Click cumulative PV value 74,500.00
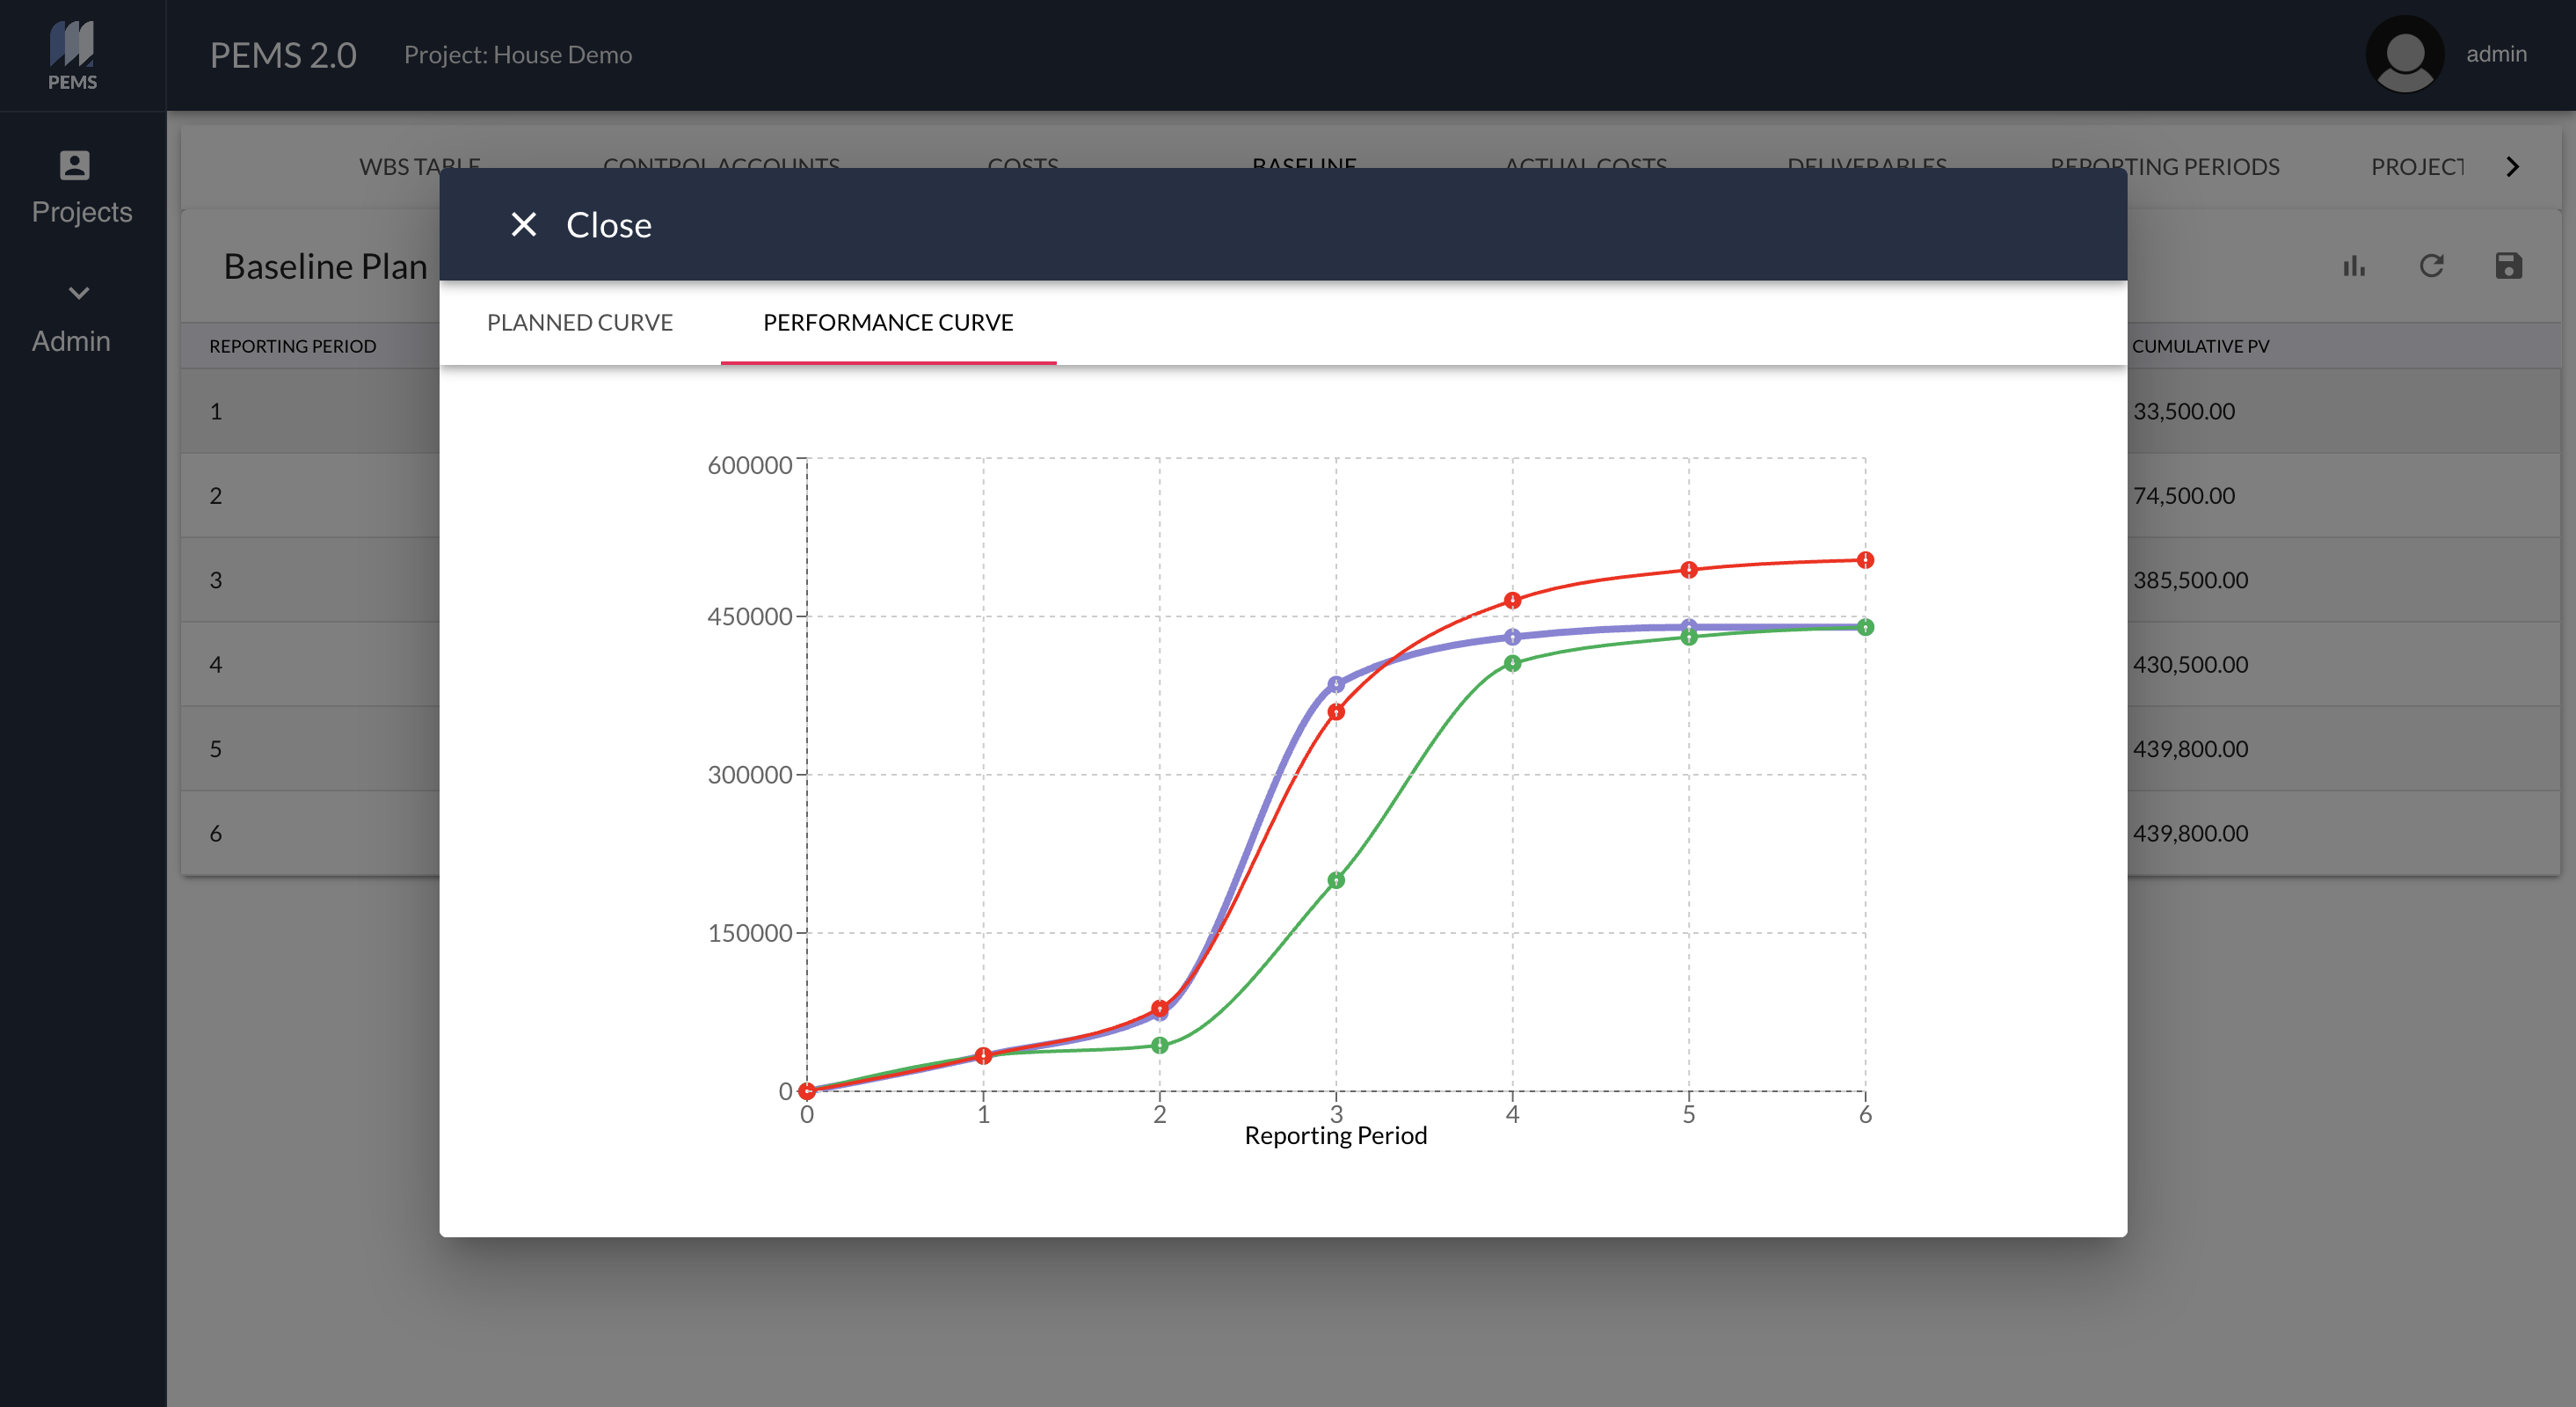The width and height of the screenshot is (2576, 1407). click(x=2184, y=495)
